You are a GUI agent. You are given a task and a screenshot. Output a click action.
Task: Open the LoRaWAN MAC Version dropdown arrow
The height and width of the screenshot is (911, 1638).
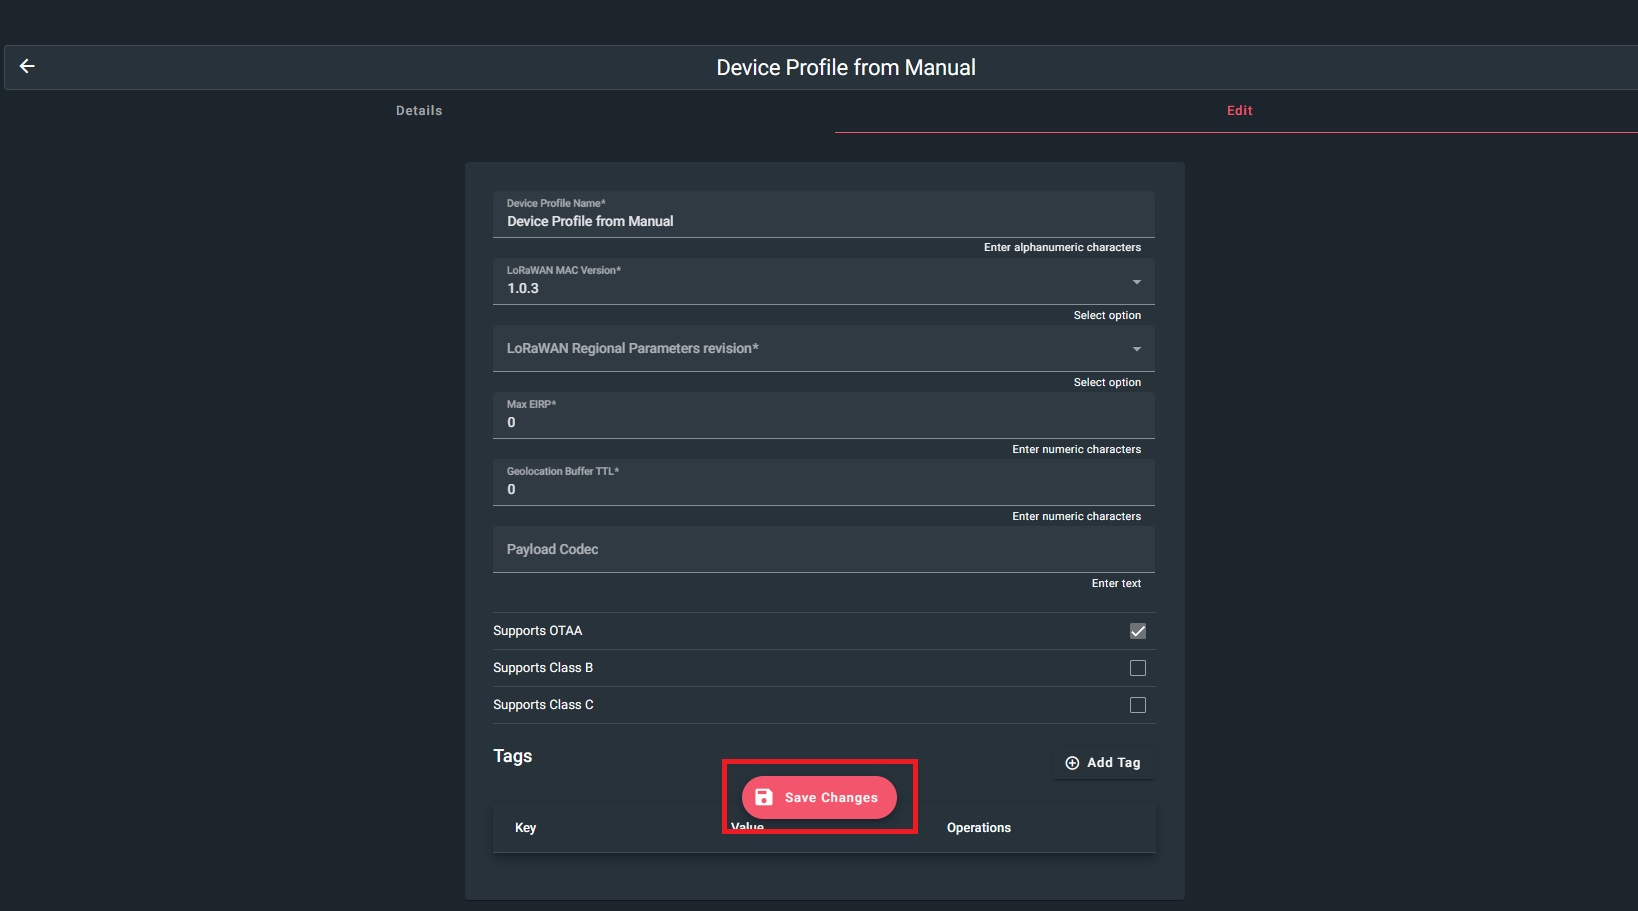point(1136,282)
